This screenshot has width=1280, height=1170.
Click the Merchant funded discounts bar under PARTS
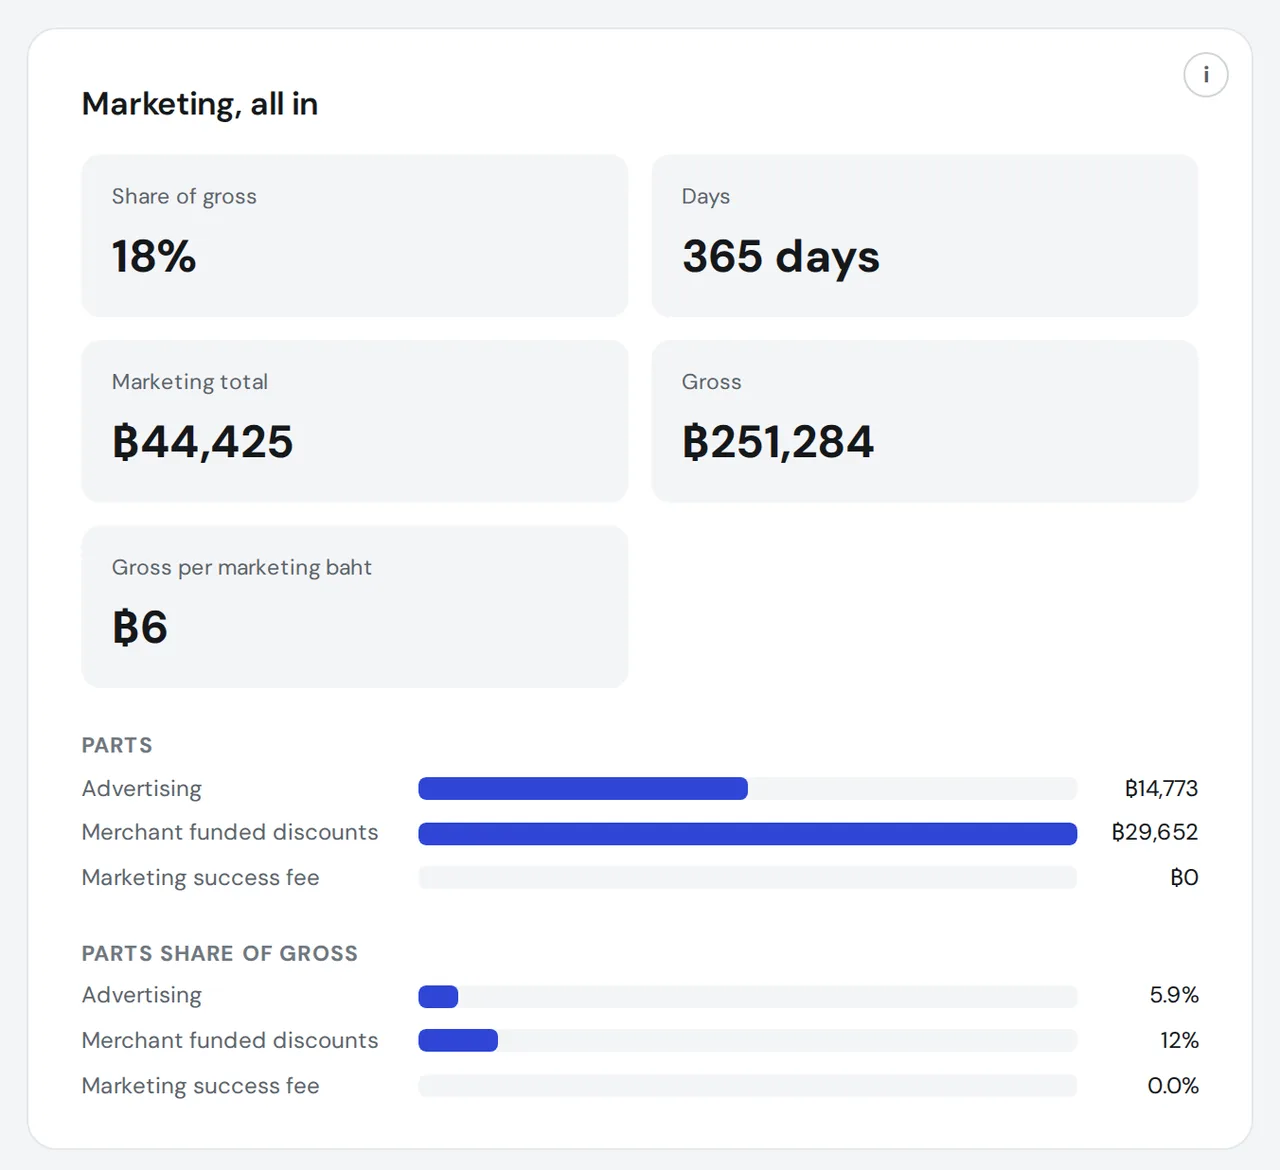point(748,833)
